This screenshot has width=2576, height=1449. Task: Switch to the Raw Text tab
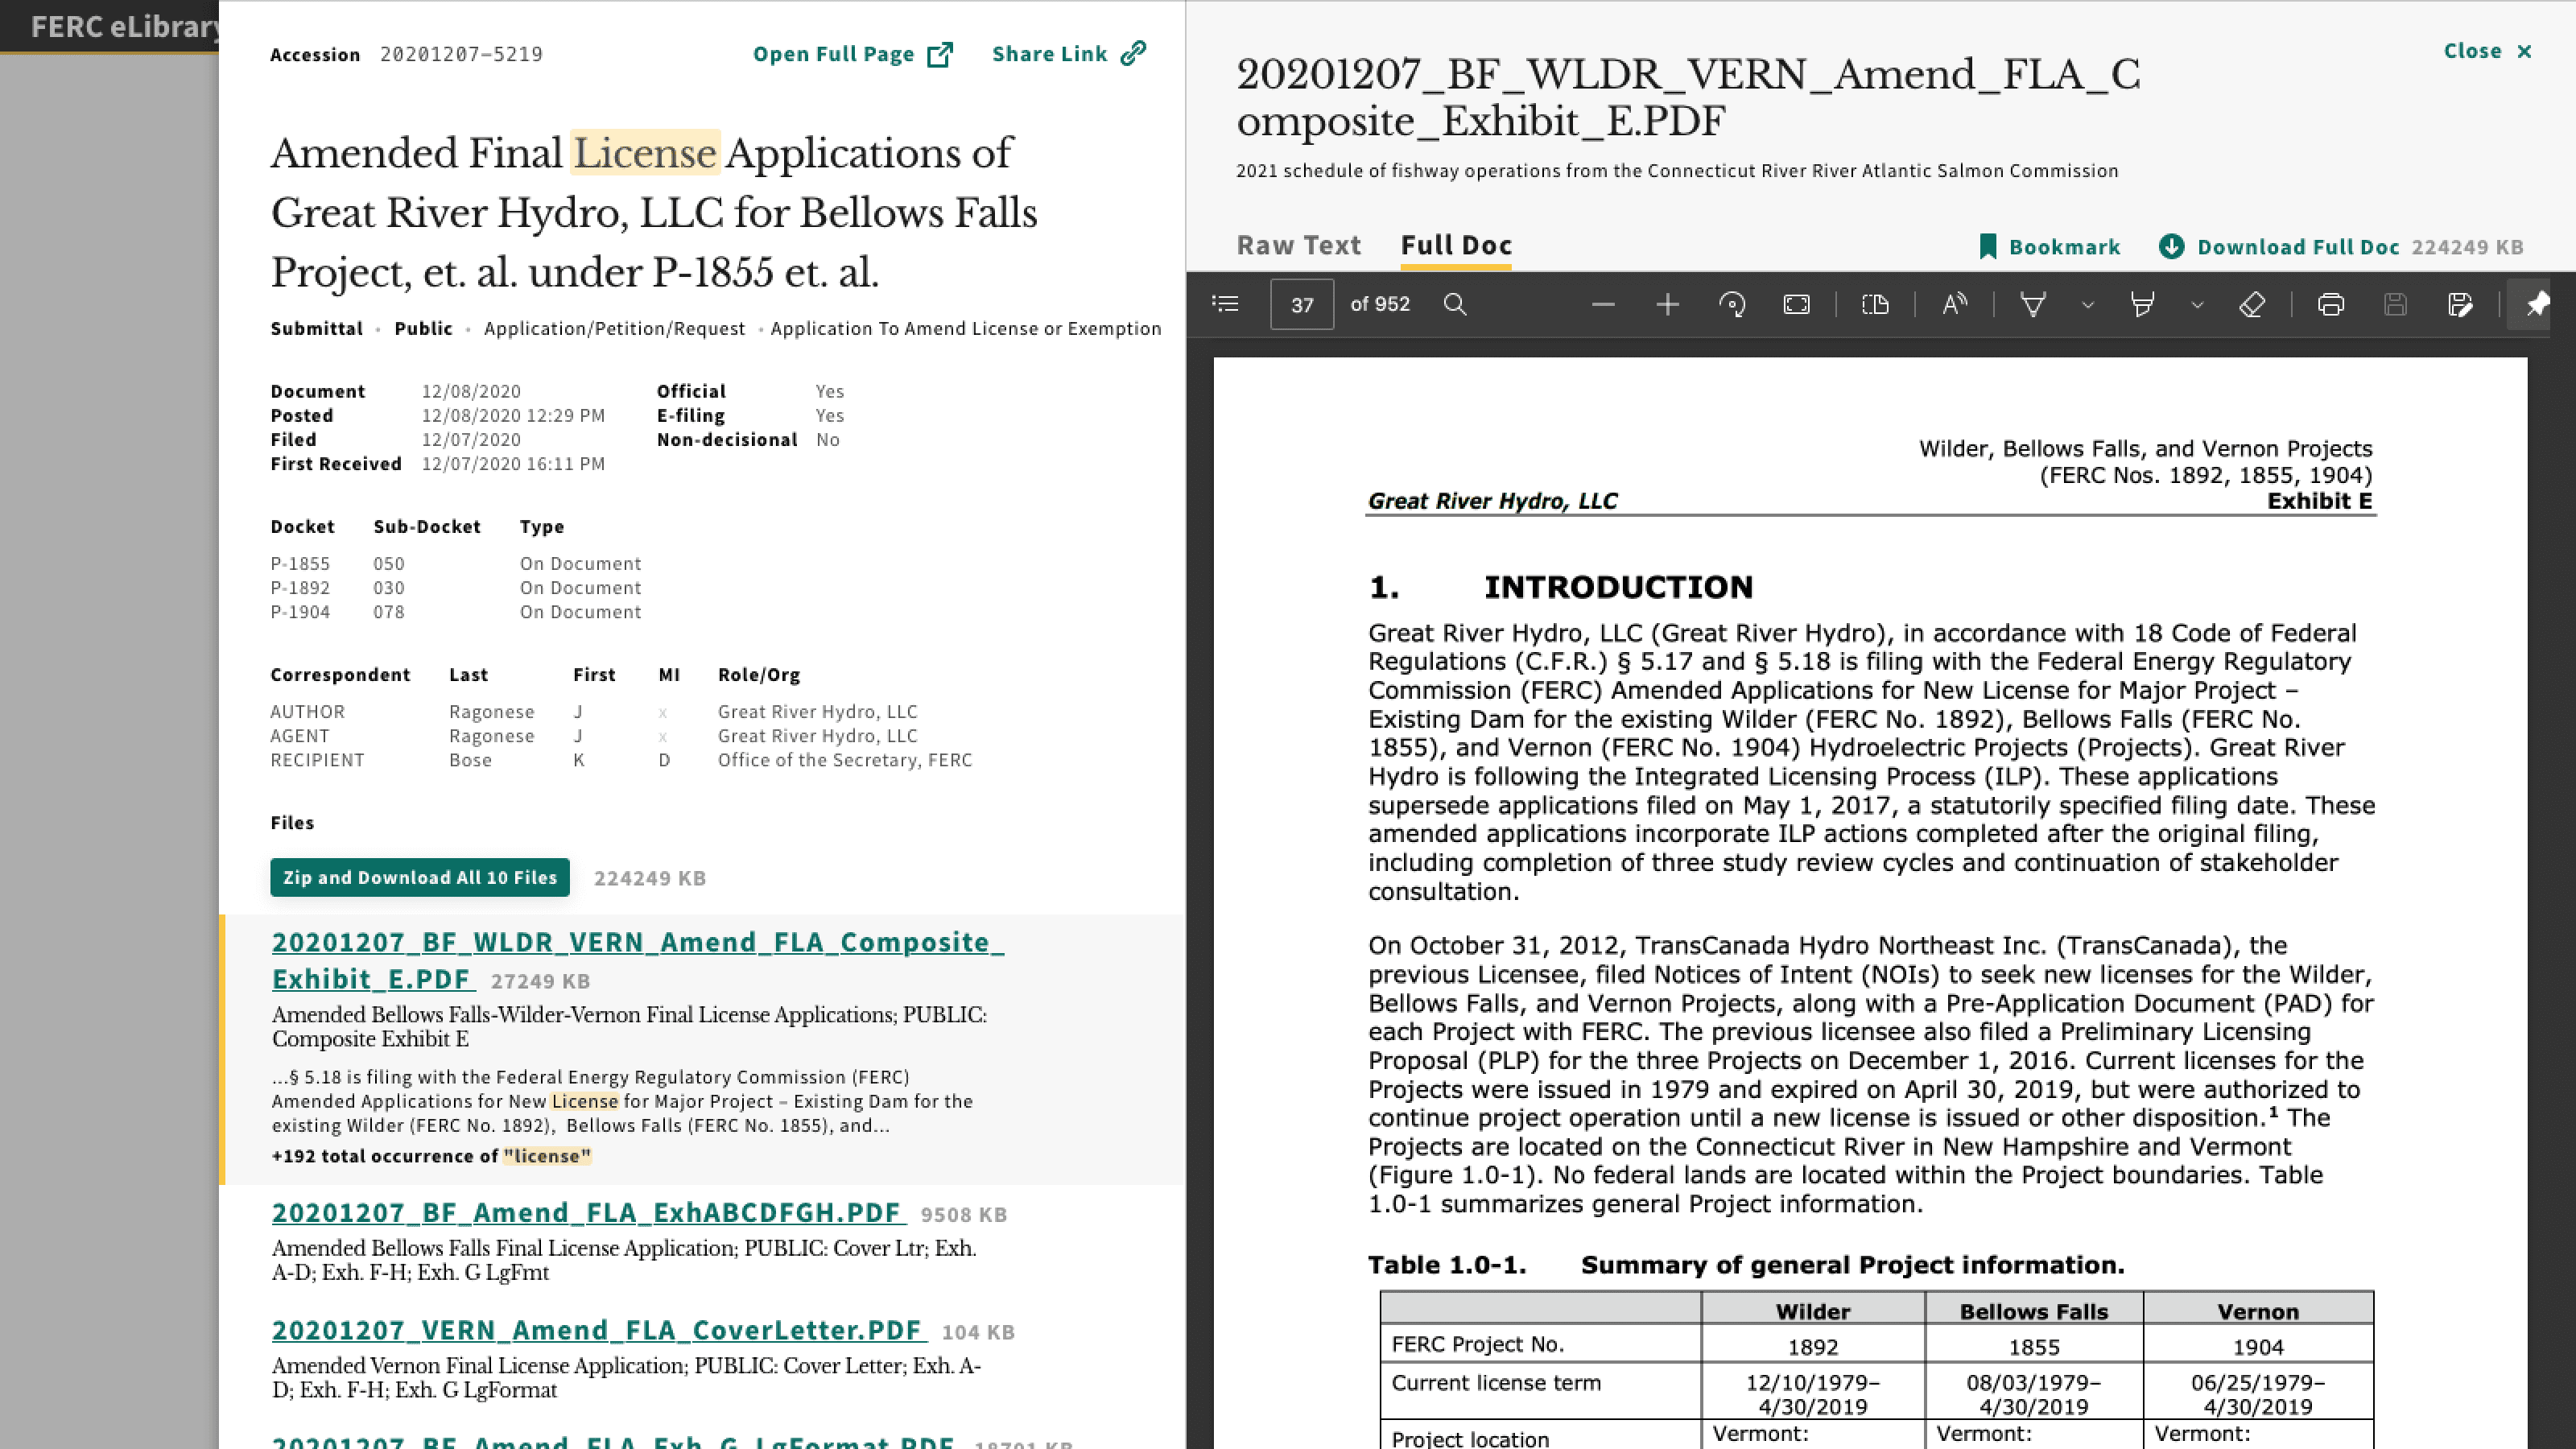(x=1298, y=245)
